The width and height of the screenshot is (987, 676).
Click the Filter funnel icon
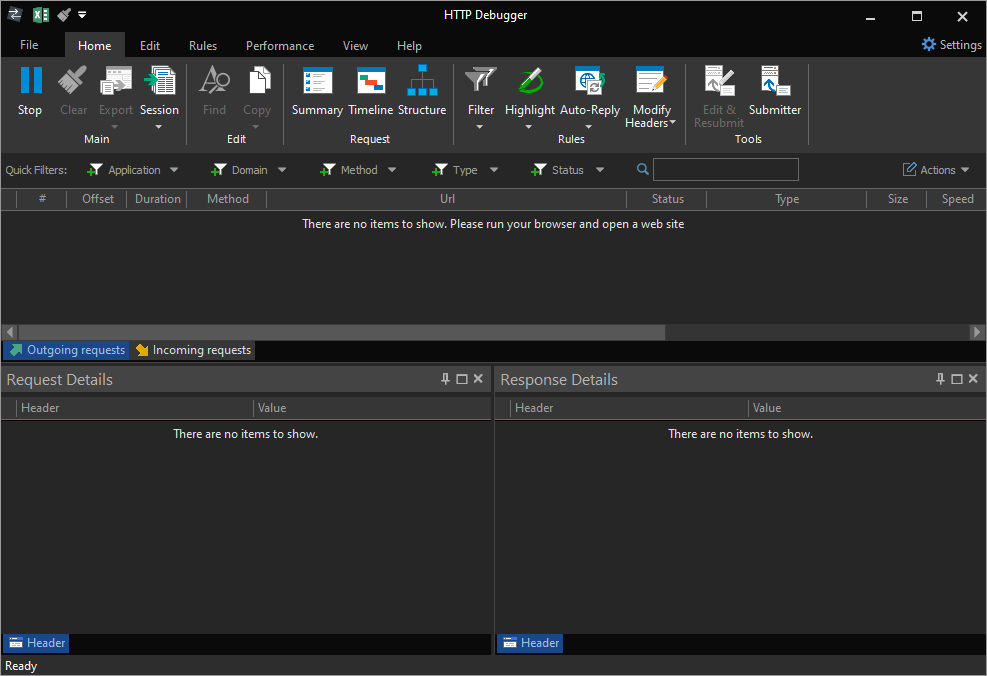tap(480, 81)
